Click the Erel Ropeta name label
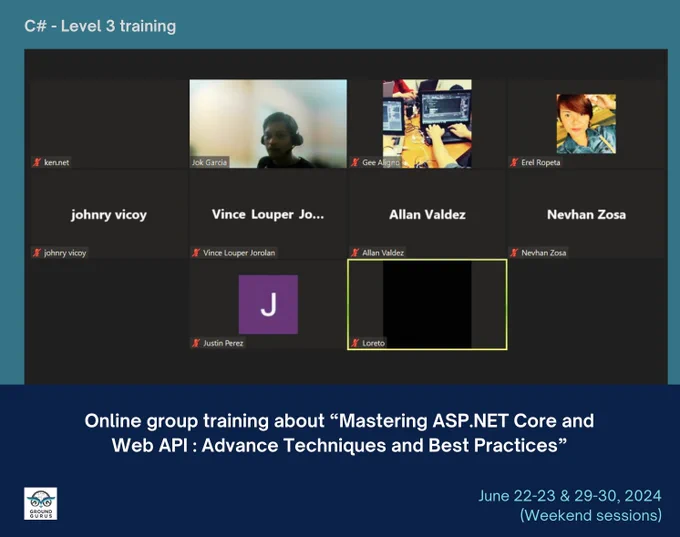680x537 pixels. tap(541, 162)
